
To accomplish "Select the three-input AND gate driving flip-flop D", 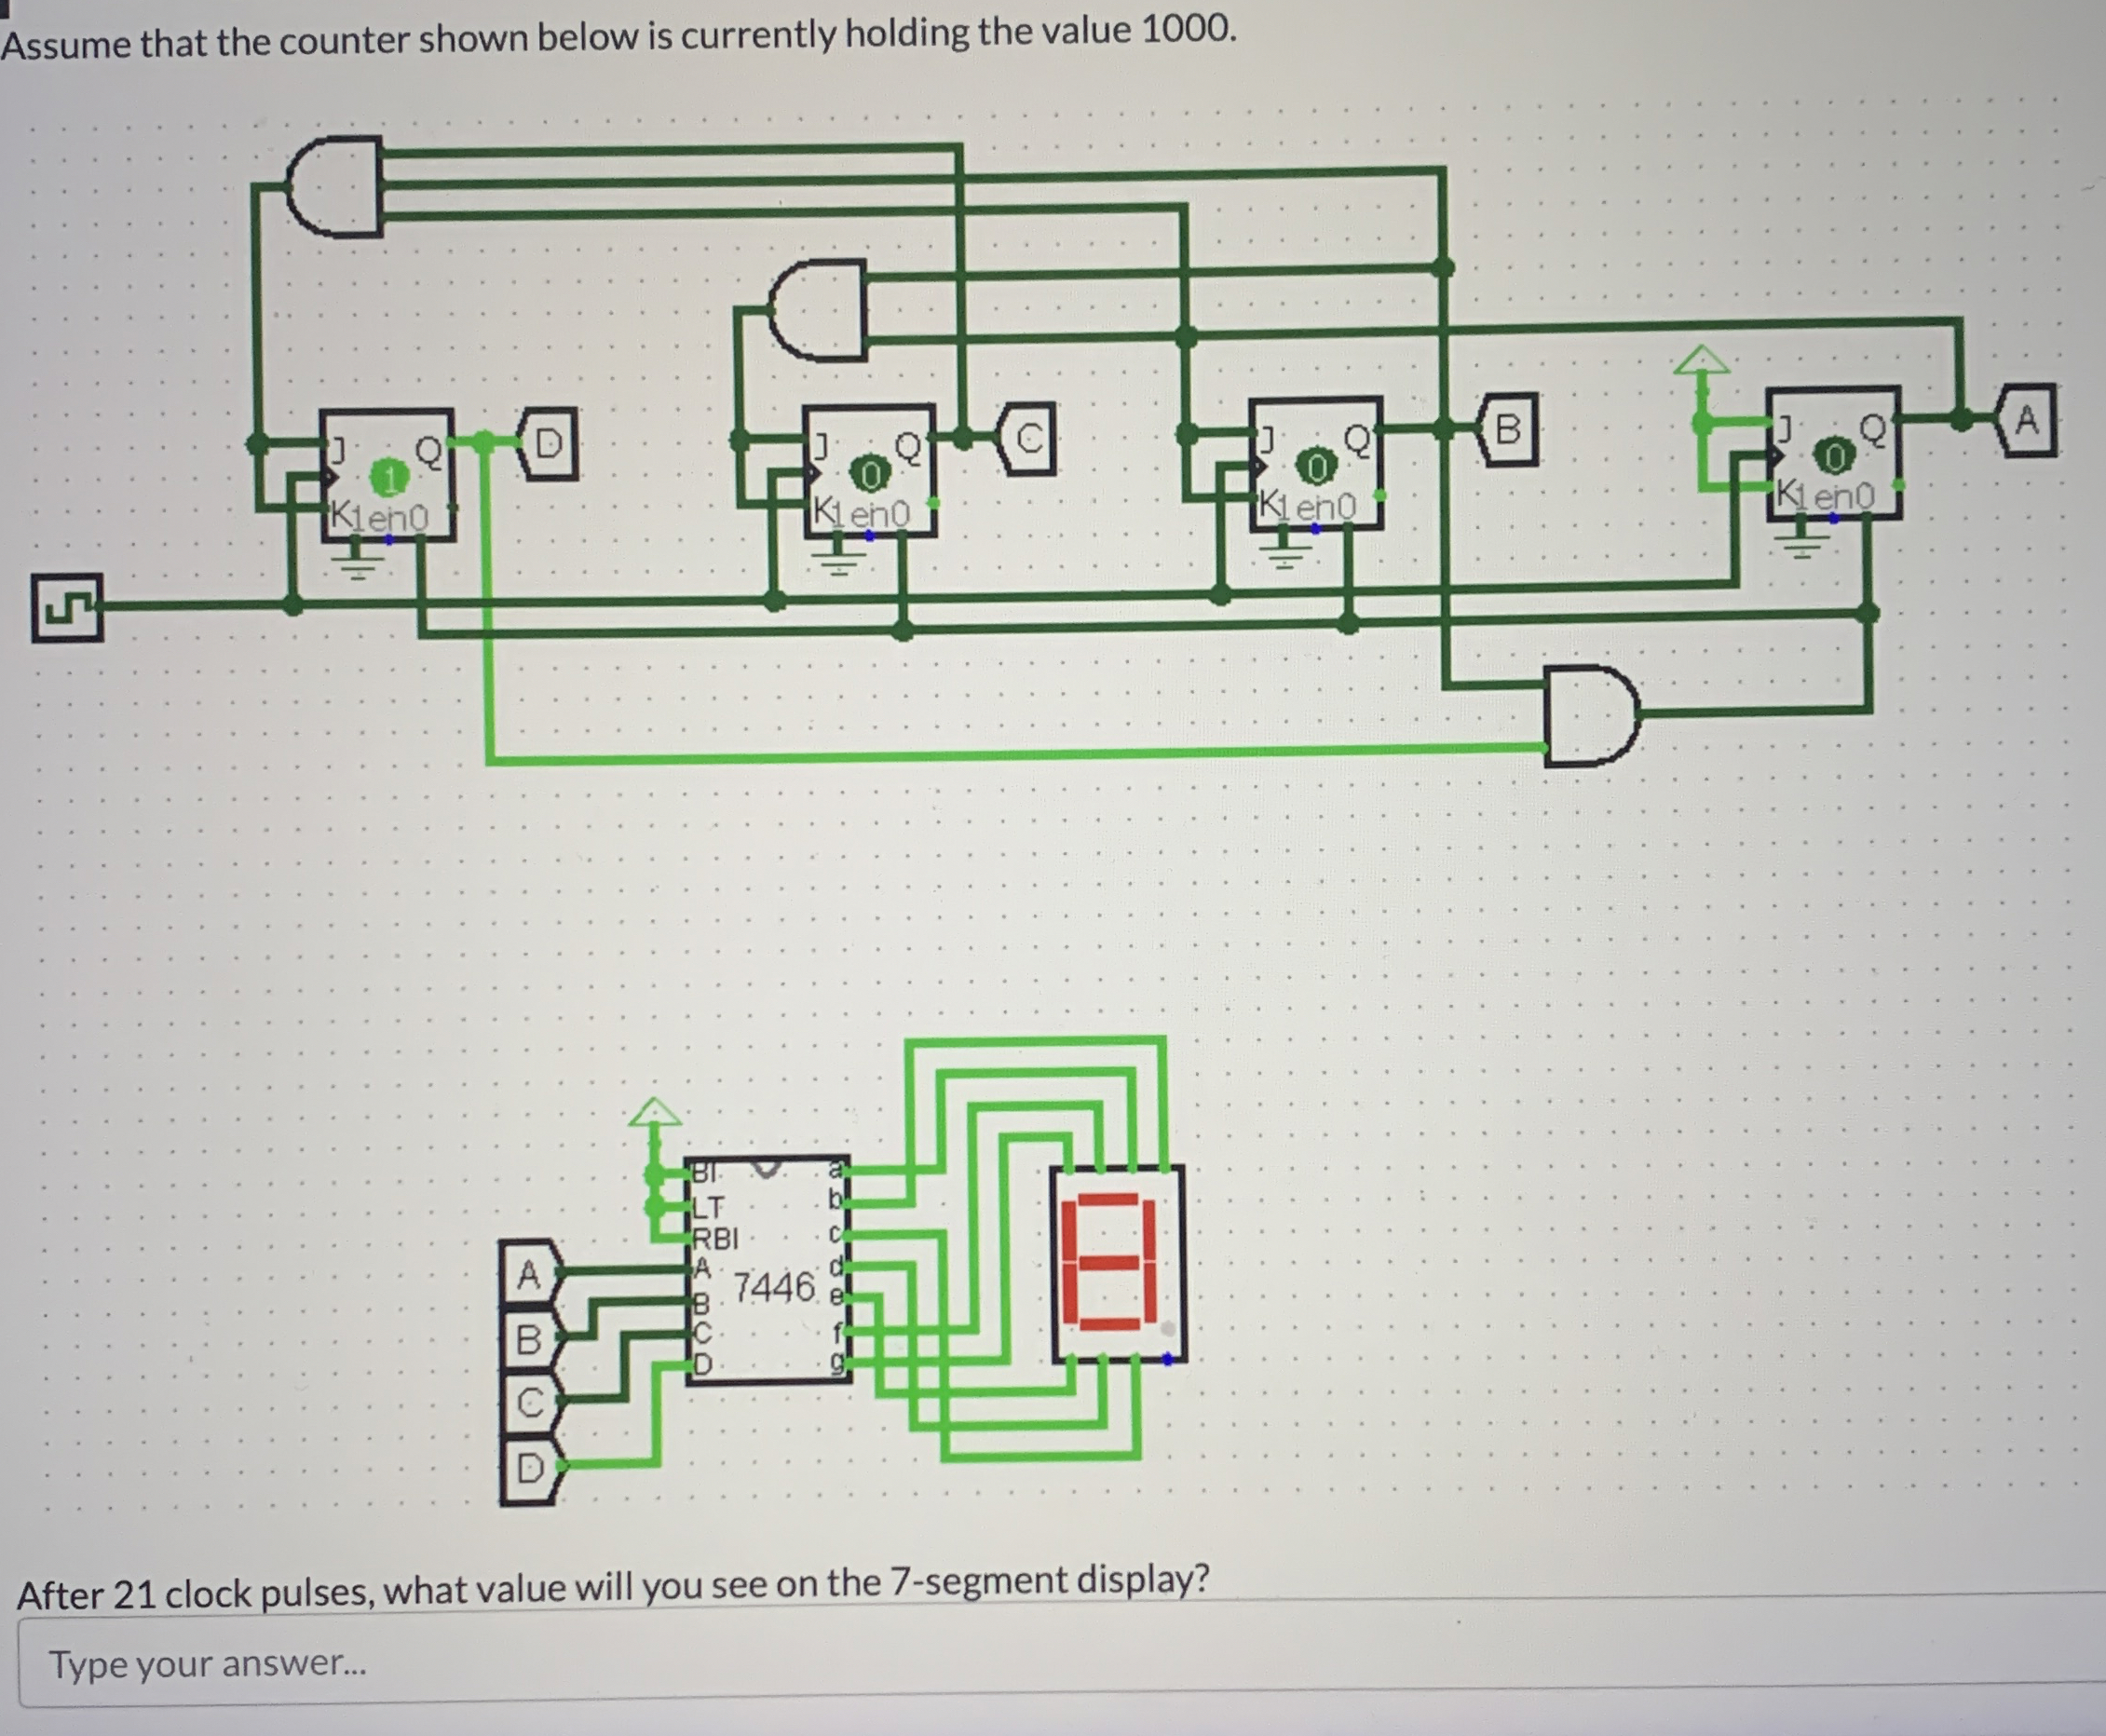I will 335,186.
